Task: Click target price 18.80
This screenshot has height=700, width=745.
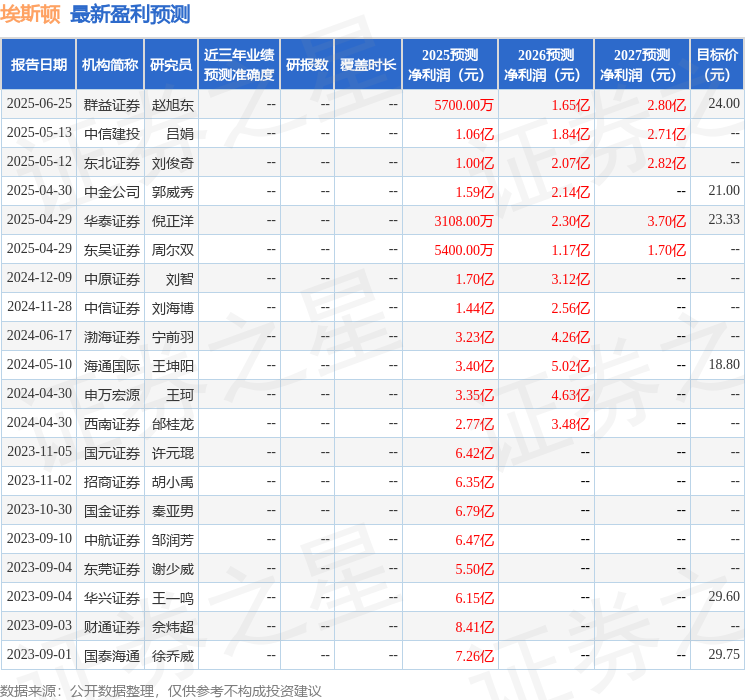Action: [724, 364]
